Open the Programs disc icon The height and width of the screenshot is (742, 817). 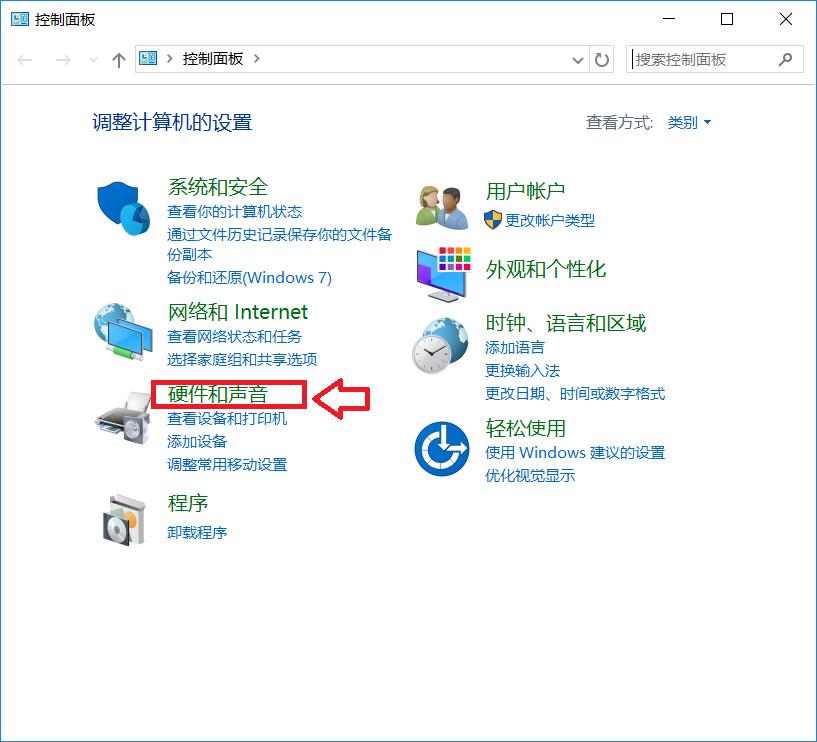[x=122, y=518]
